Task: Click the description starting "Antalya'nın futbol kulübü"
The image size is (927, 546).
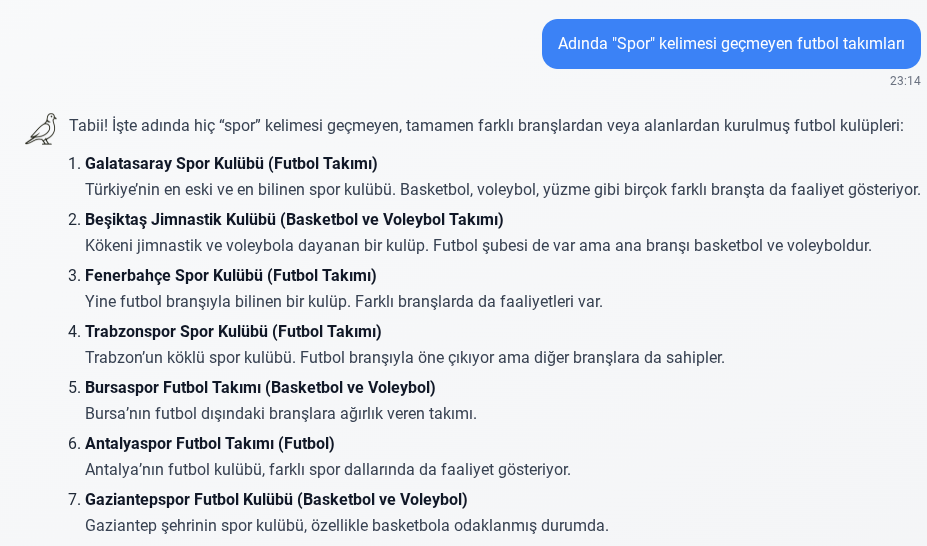Action: coord(328,469)
